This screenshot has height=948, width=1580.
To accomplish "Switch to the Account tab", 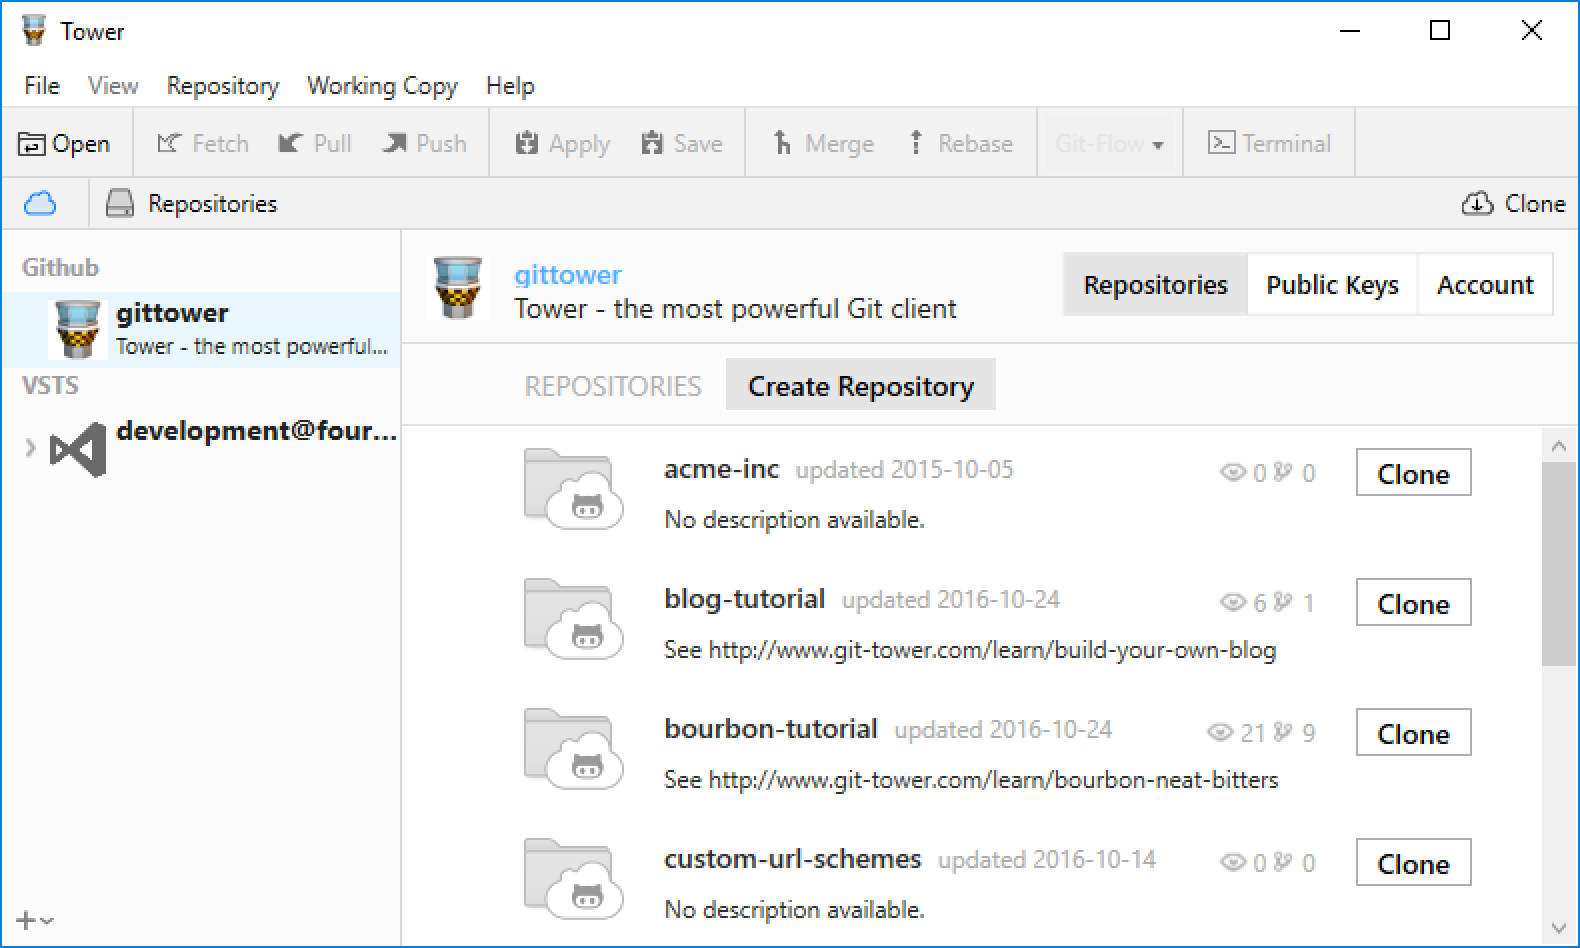I will (x=1484, y=285).
